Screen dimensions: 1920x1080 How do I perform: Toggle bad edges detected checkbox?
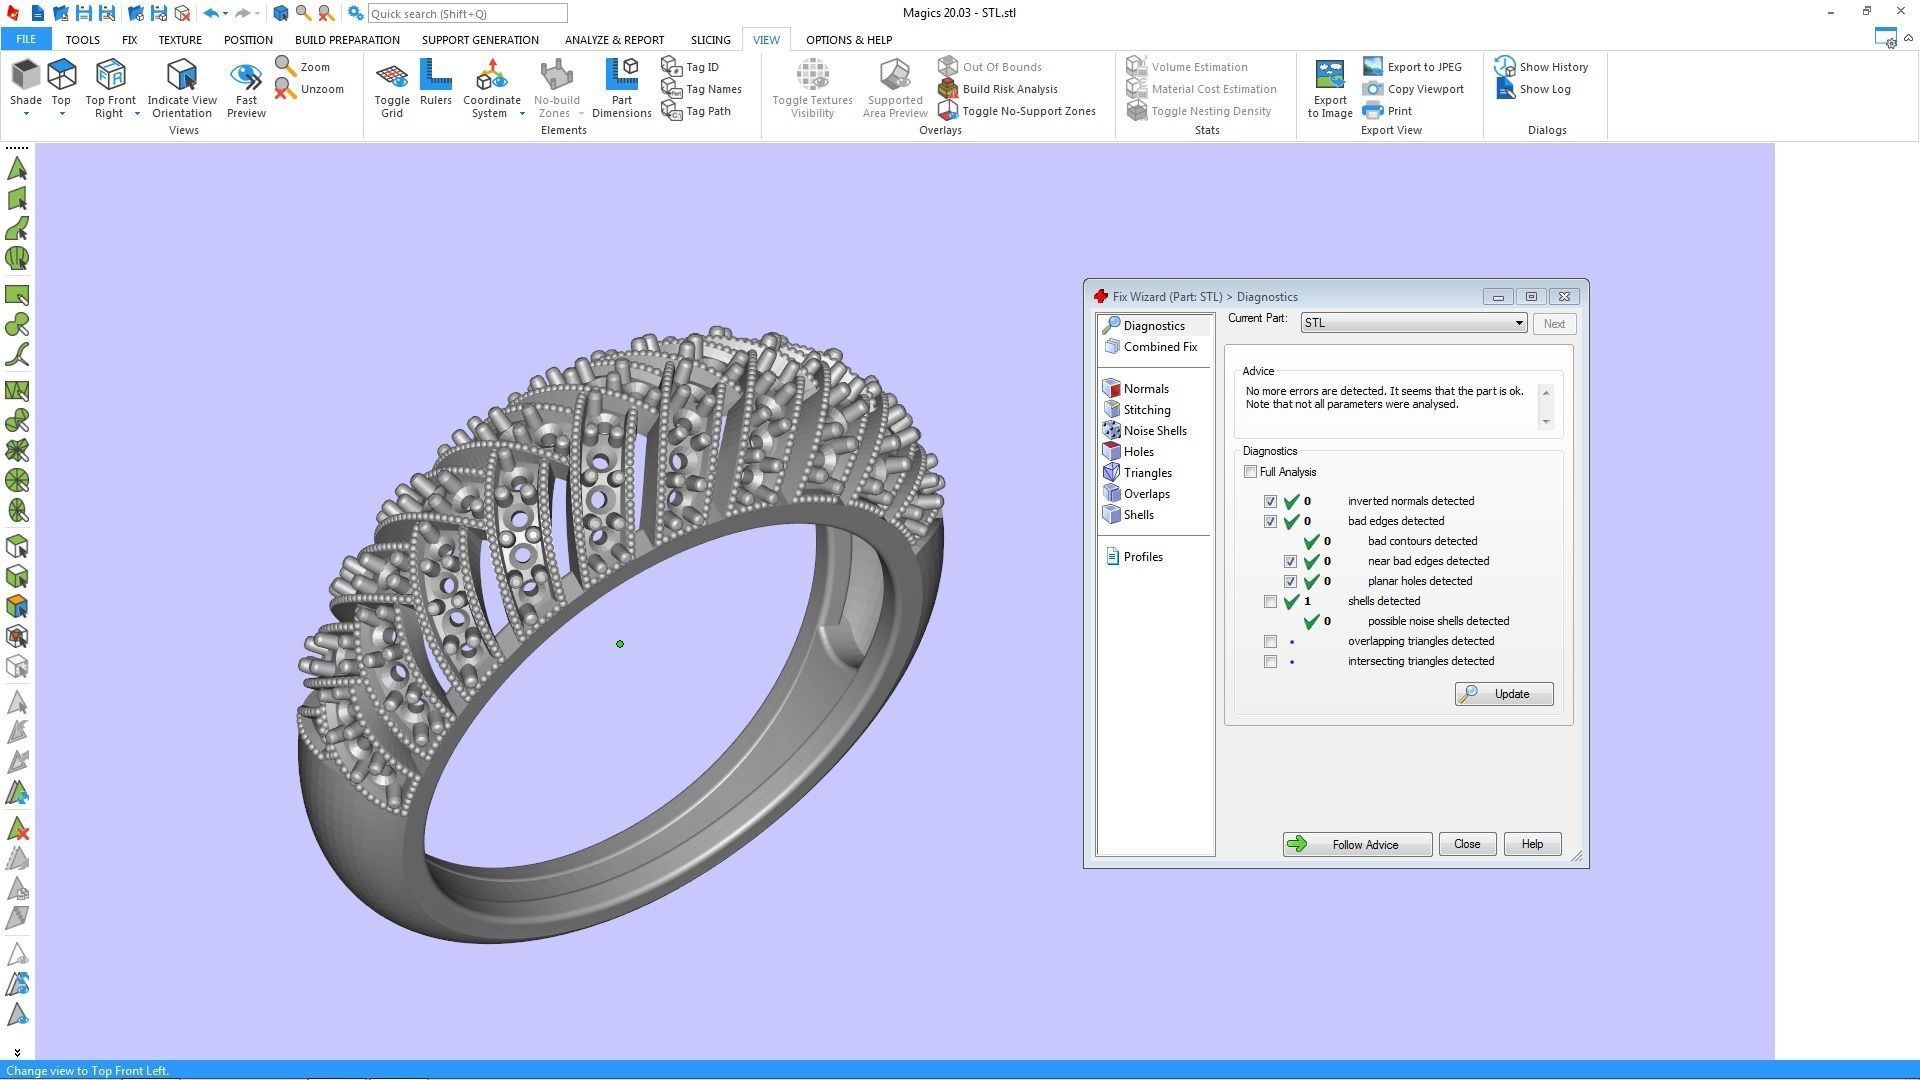[x=1270, y=522]
